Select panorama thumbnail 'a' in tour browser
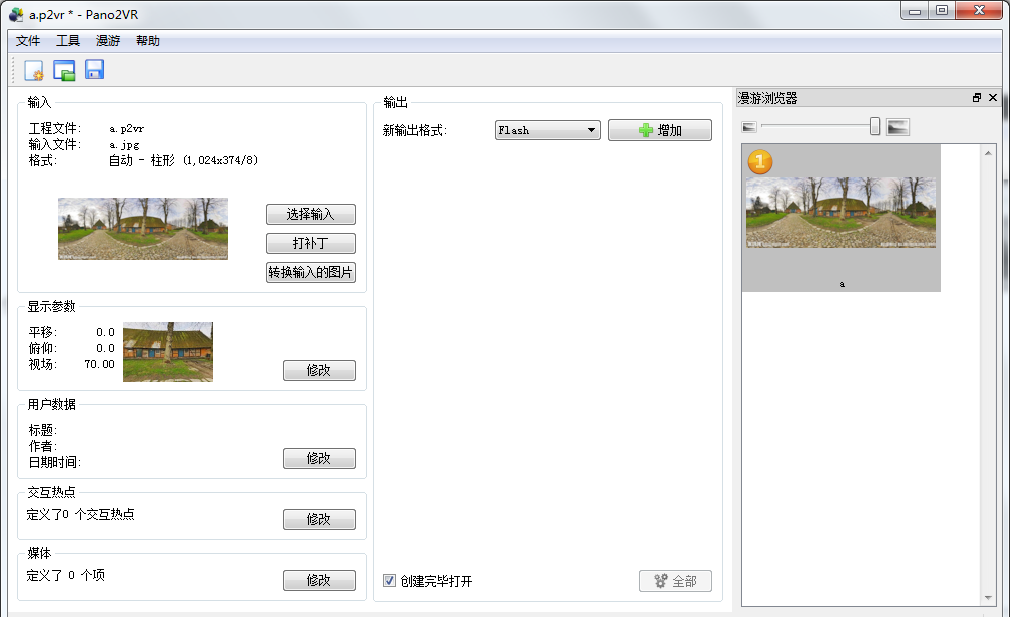 click(x=841, y=218)
